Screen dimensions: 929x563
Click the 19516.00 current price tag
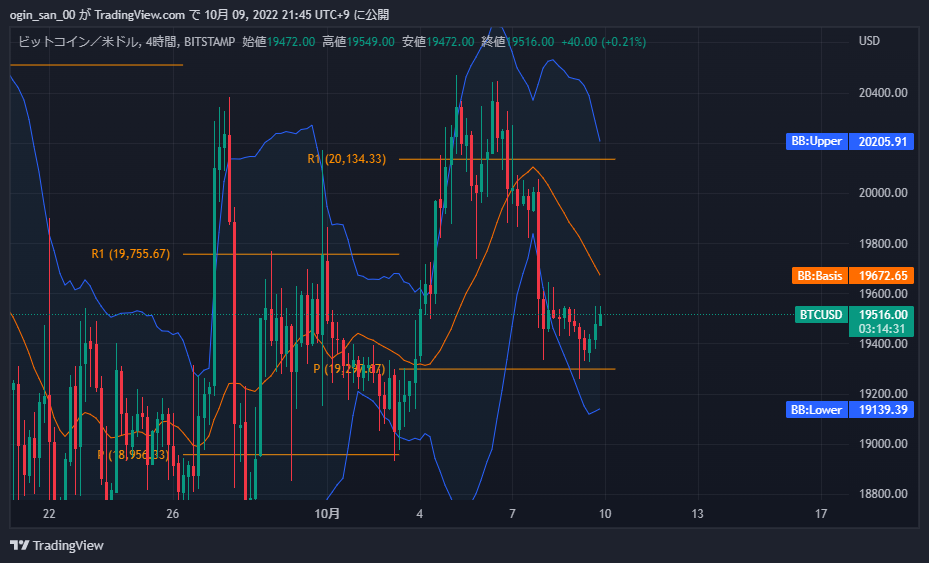point(881,314)
